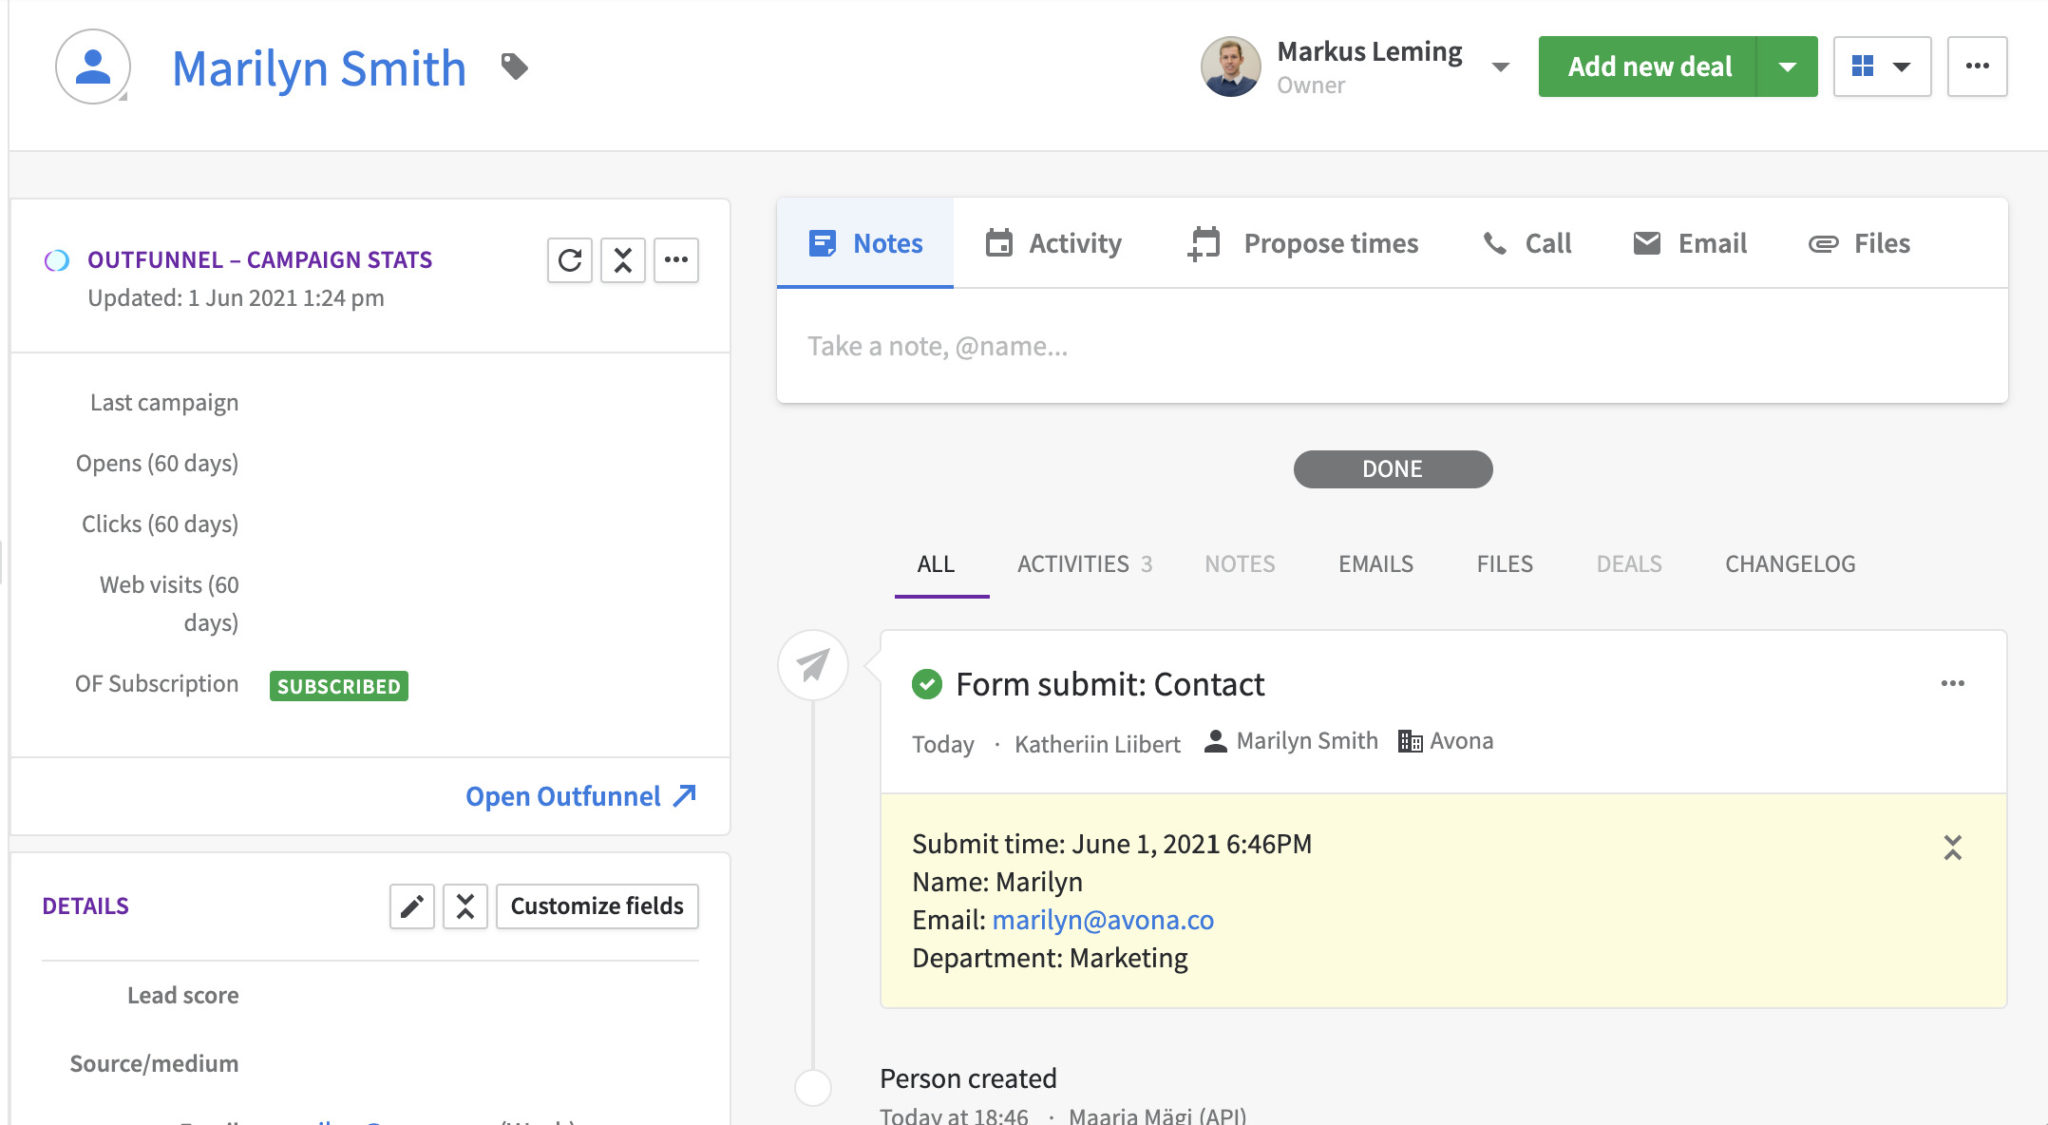This screenshot has width=2048, height=1125.
Task: Collapse the Form submit details box
Action: click(x=1953, y=848)
